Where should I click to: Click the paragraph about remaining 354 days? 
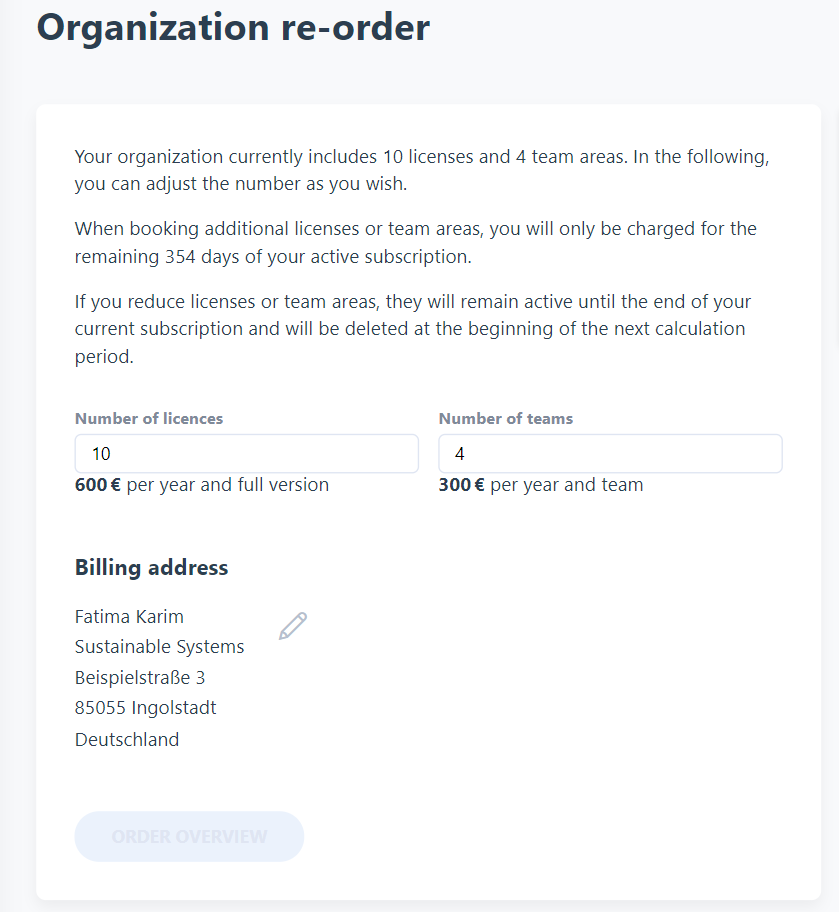(415, 243)
